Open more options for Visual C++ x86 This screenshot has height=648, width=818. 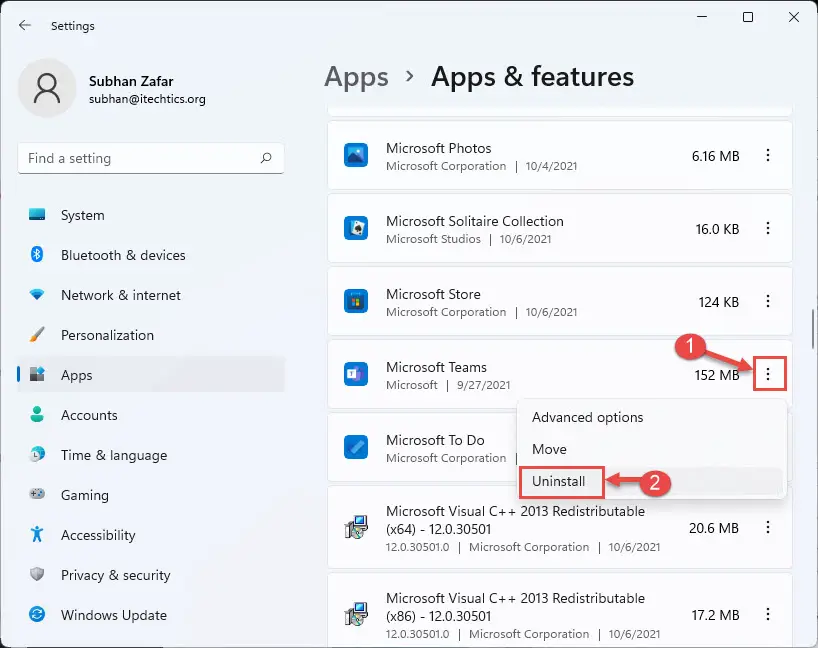click(x=767, y=614)
